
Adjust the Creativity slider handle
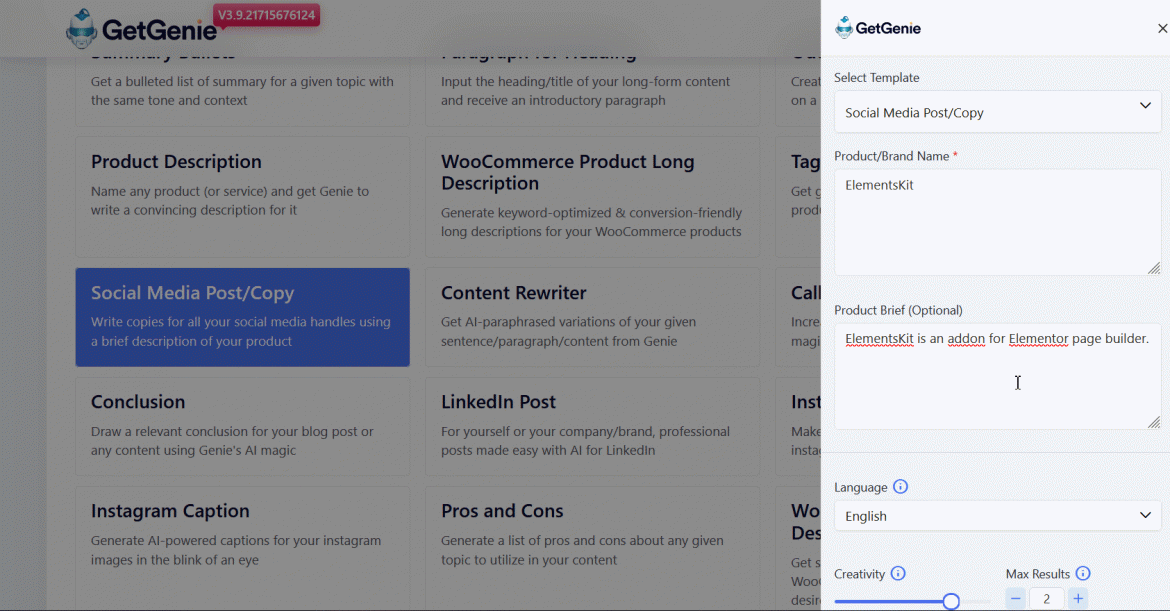coord(951,601)
